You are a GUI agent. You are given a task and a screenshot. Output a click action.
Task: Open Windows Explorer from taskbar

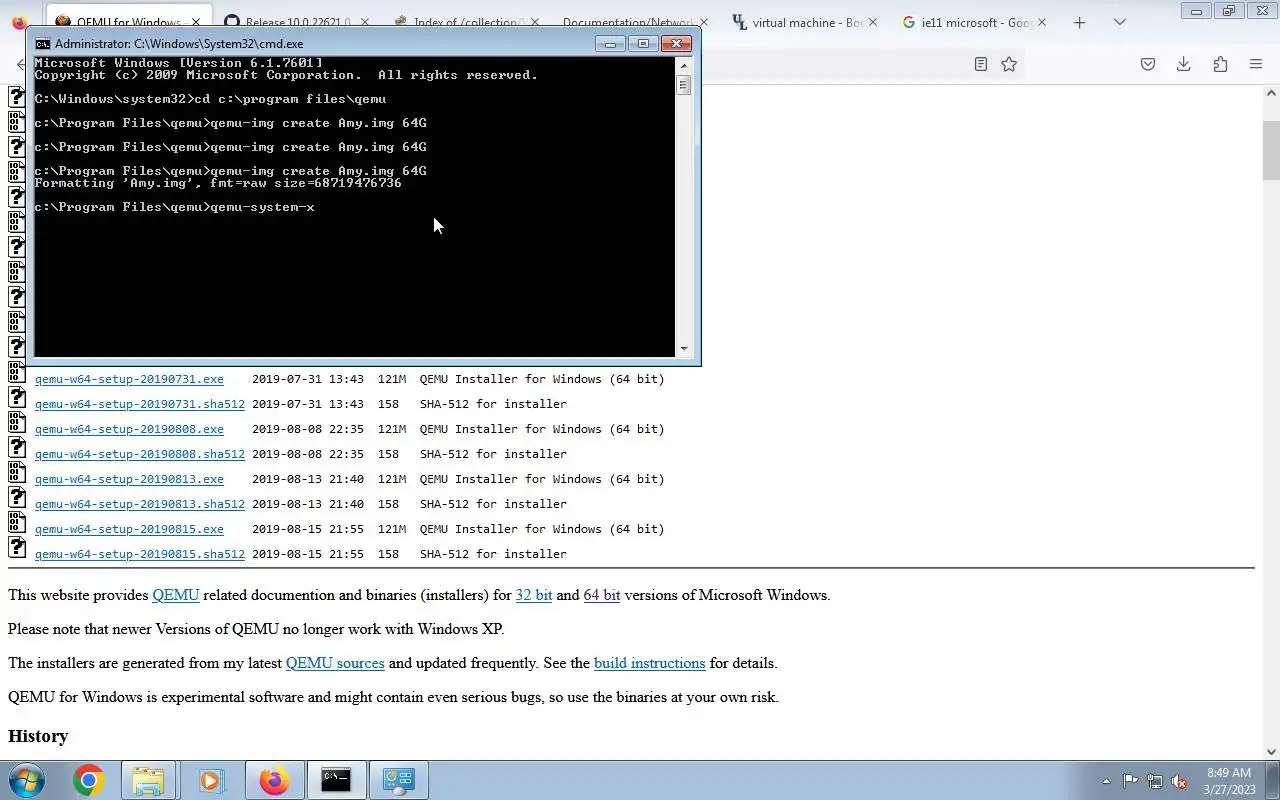coord(148,780)
